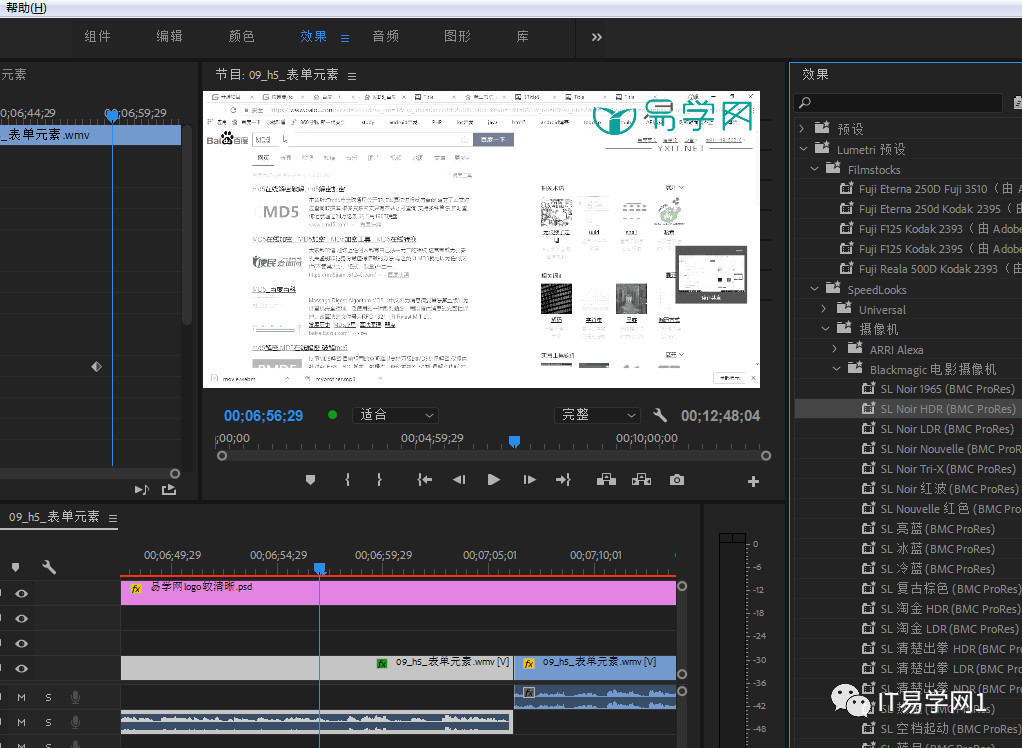Select SL Noir 1965 (BMC ProRes) preset
This screenshot has height=748, width=1022.
[946, 389]
